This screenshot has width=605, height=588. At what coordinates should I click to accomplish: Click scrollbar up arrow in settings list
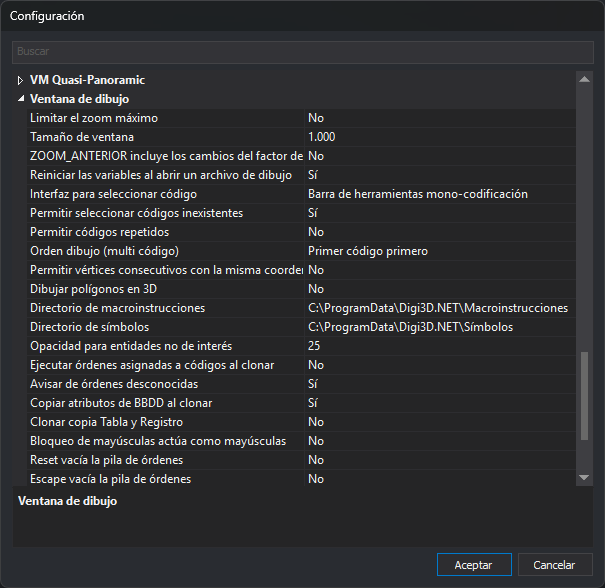584,79
